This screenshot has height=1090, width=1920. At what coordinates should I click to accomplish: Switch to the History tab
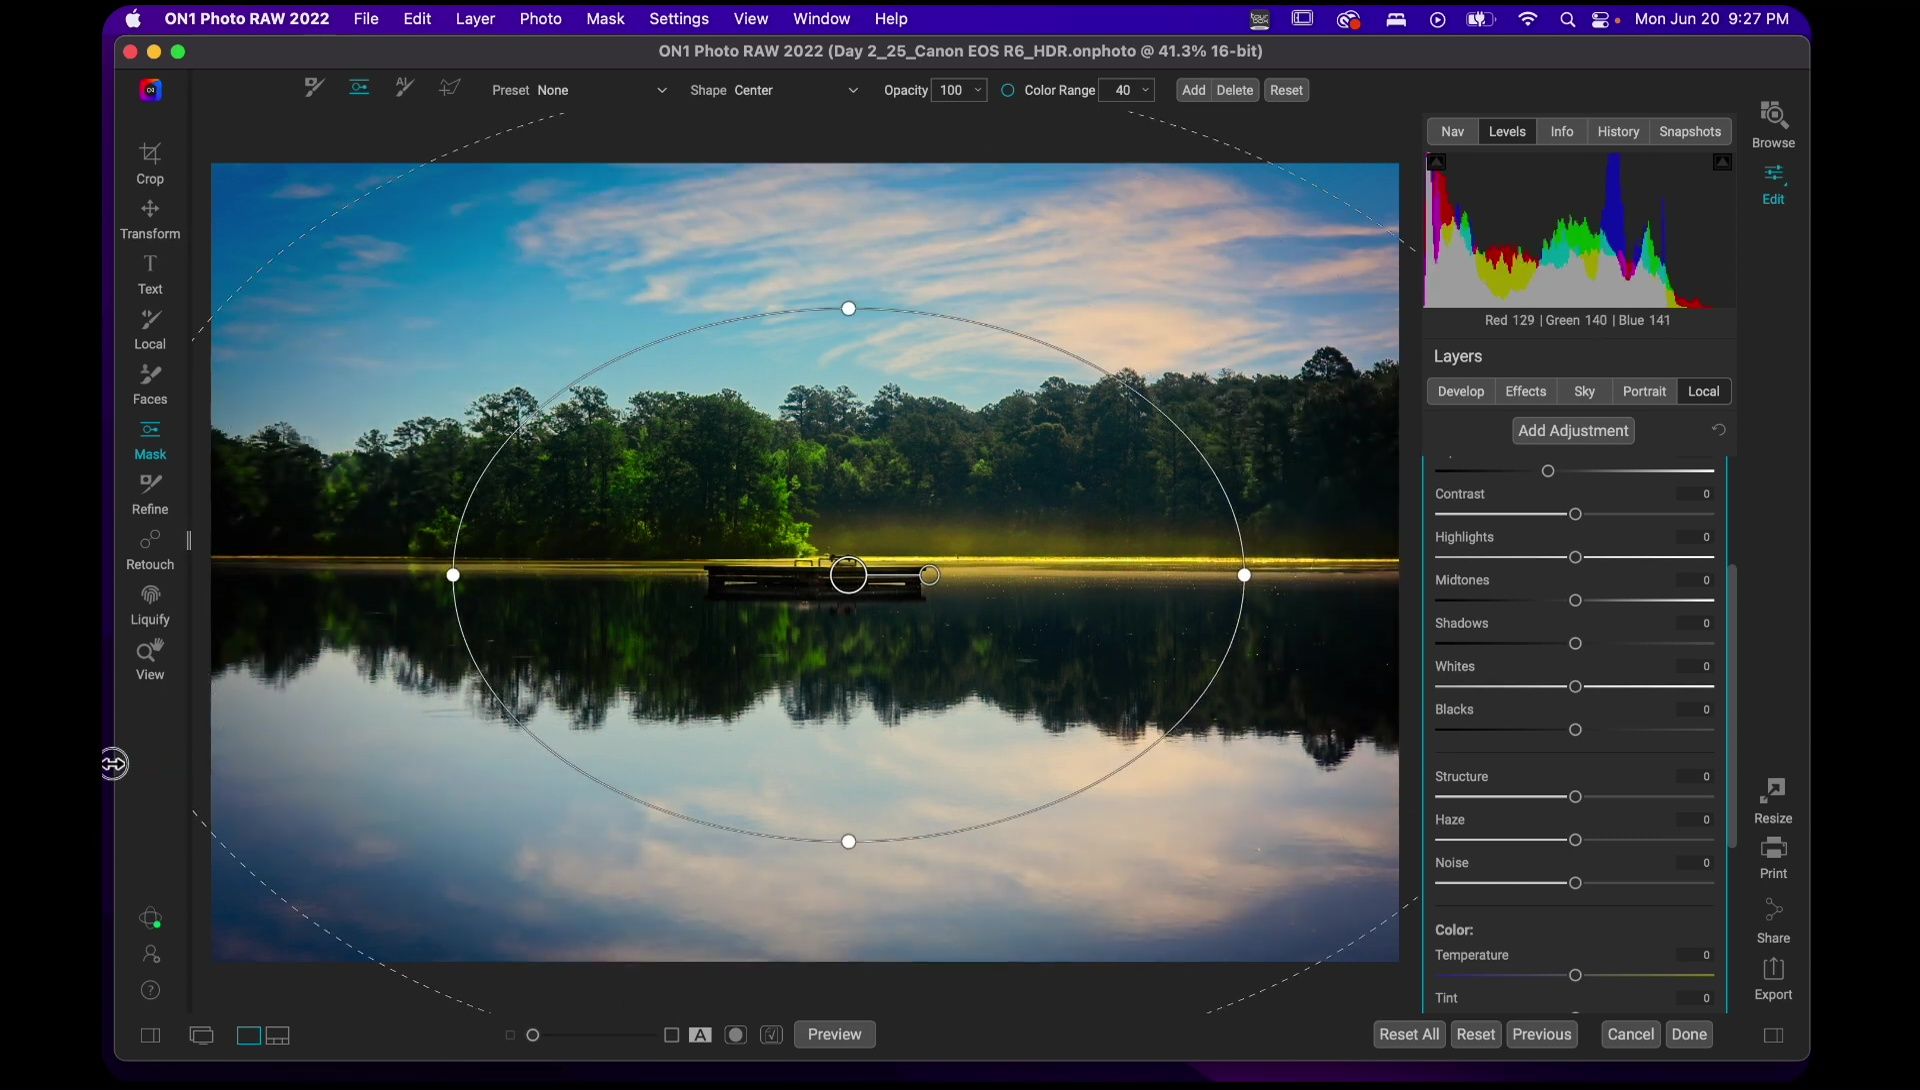tap(1617, 131)
